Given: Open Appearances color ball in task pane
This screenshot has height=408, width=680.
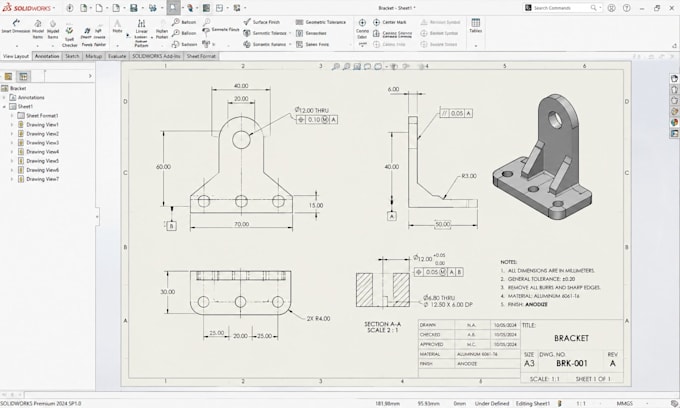Looking at the screenshot, I should click(674, 123).
